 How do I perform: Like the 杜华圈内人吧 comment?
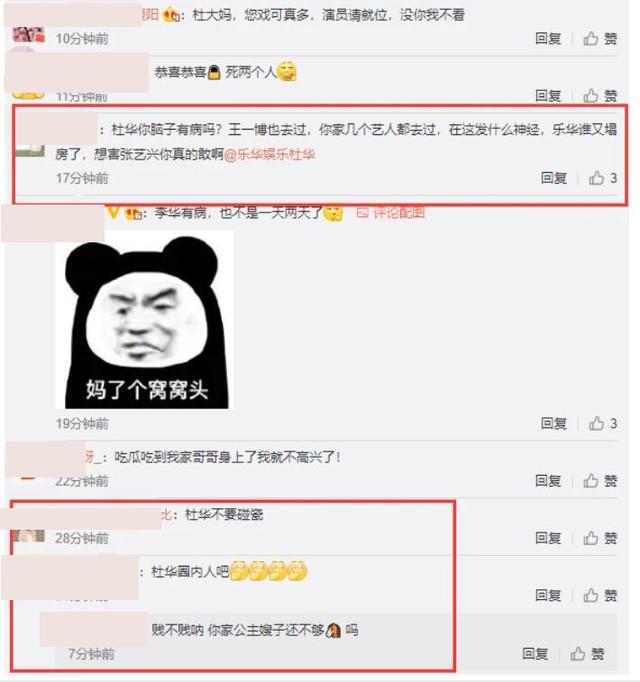point(600,595)
